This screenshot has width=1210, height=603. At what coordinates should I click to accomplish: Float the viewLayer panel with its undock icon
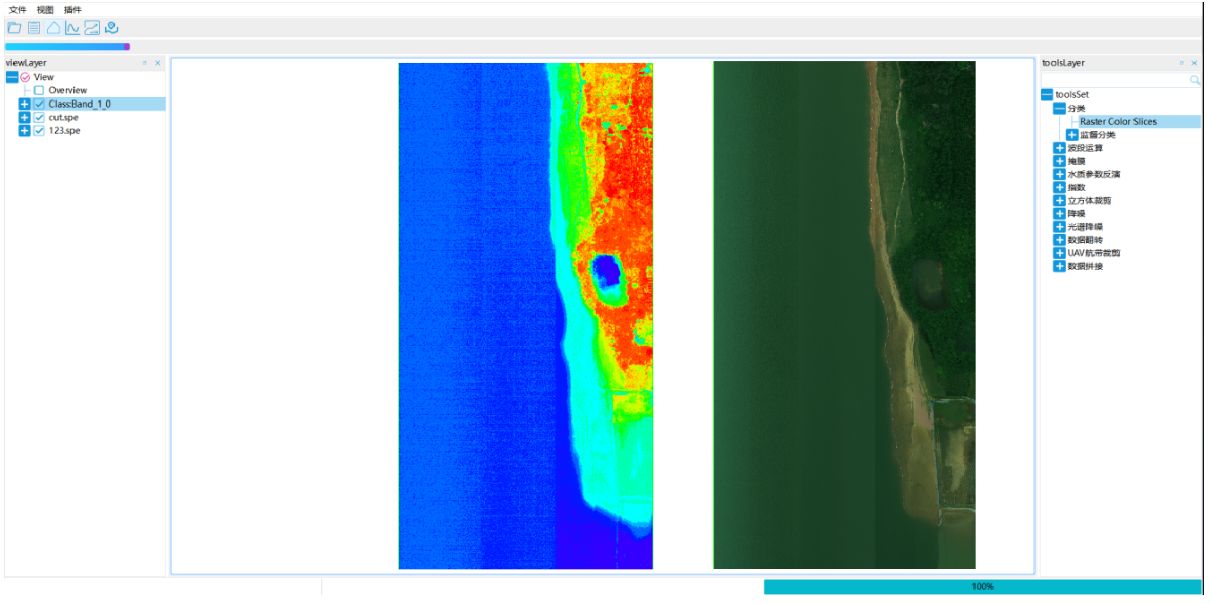[145, 63]
